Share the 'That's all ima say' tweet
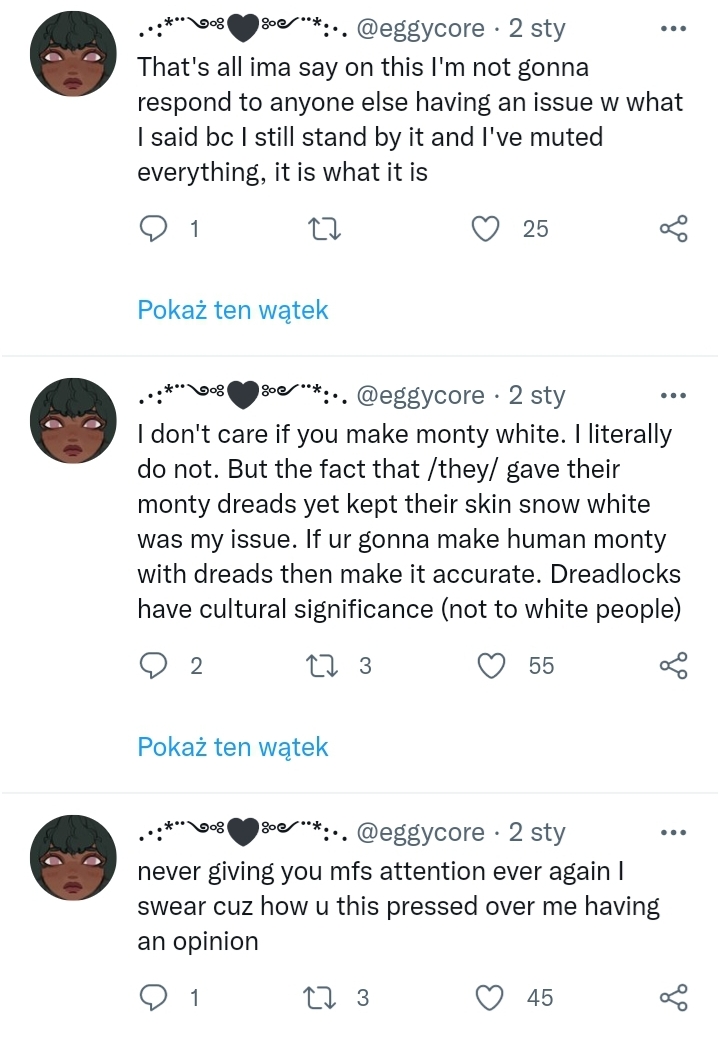The width and height of the screenshot is (719, 1046). click(x=674, y=229)
